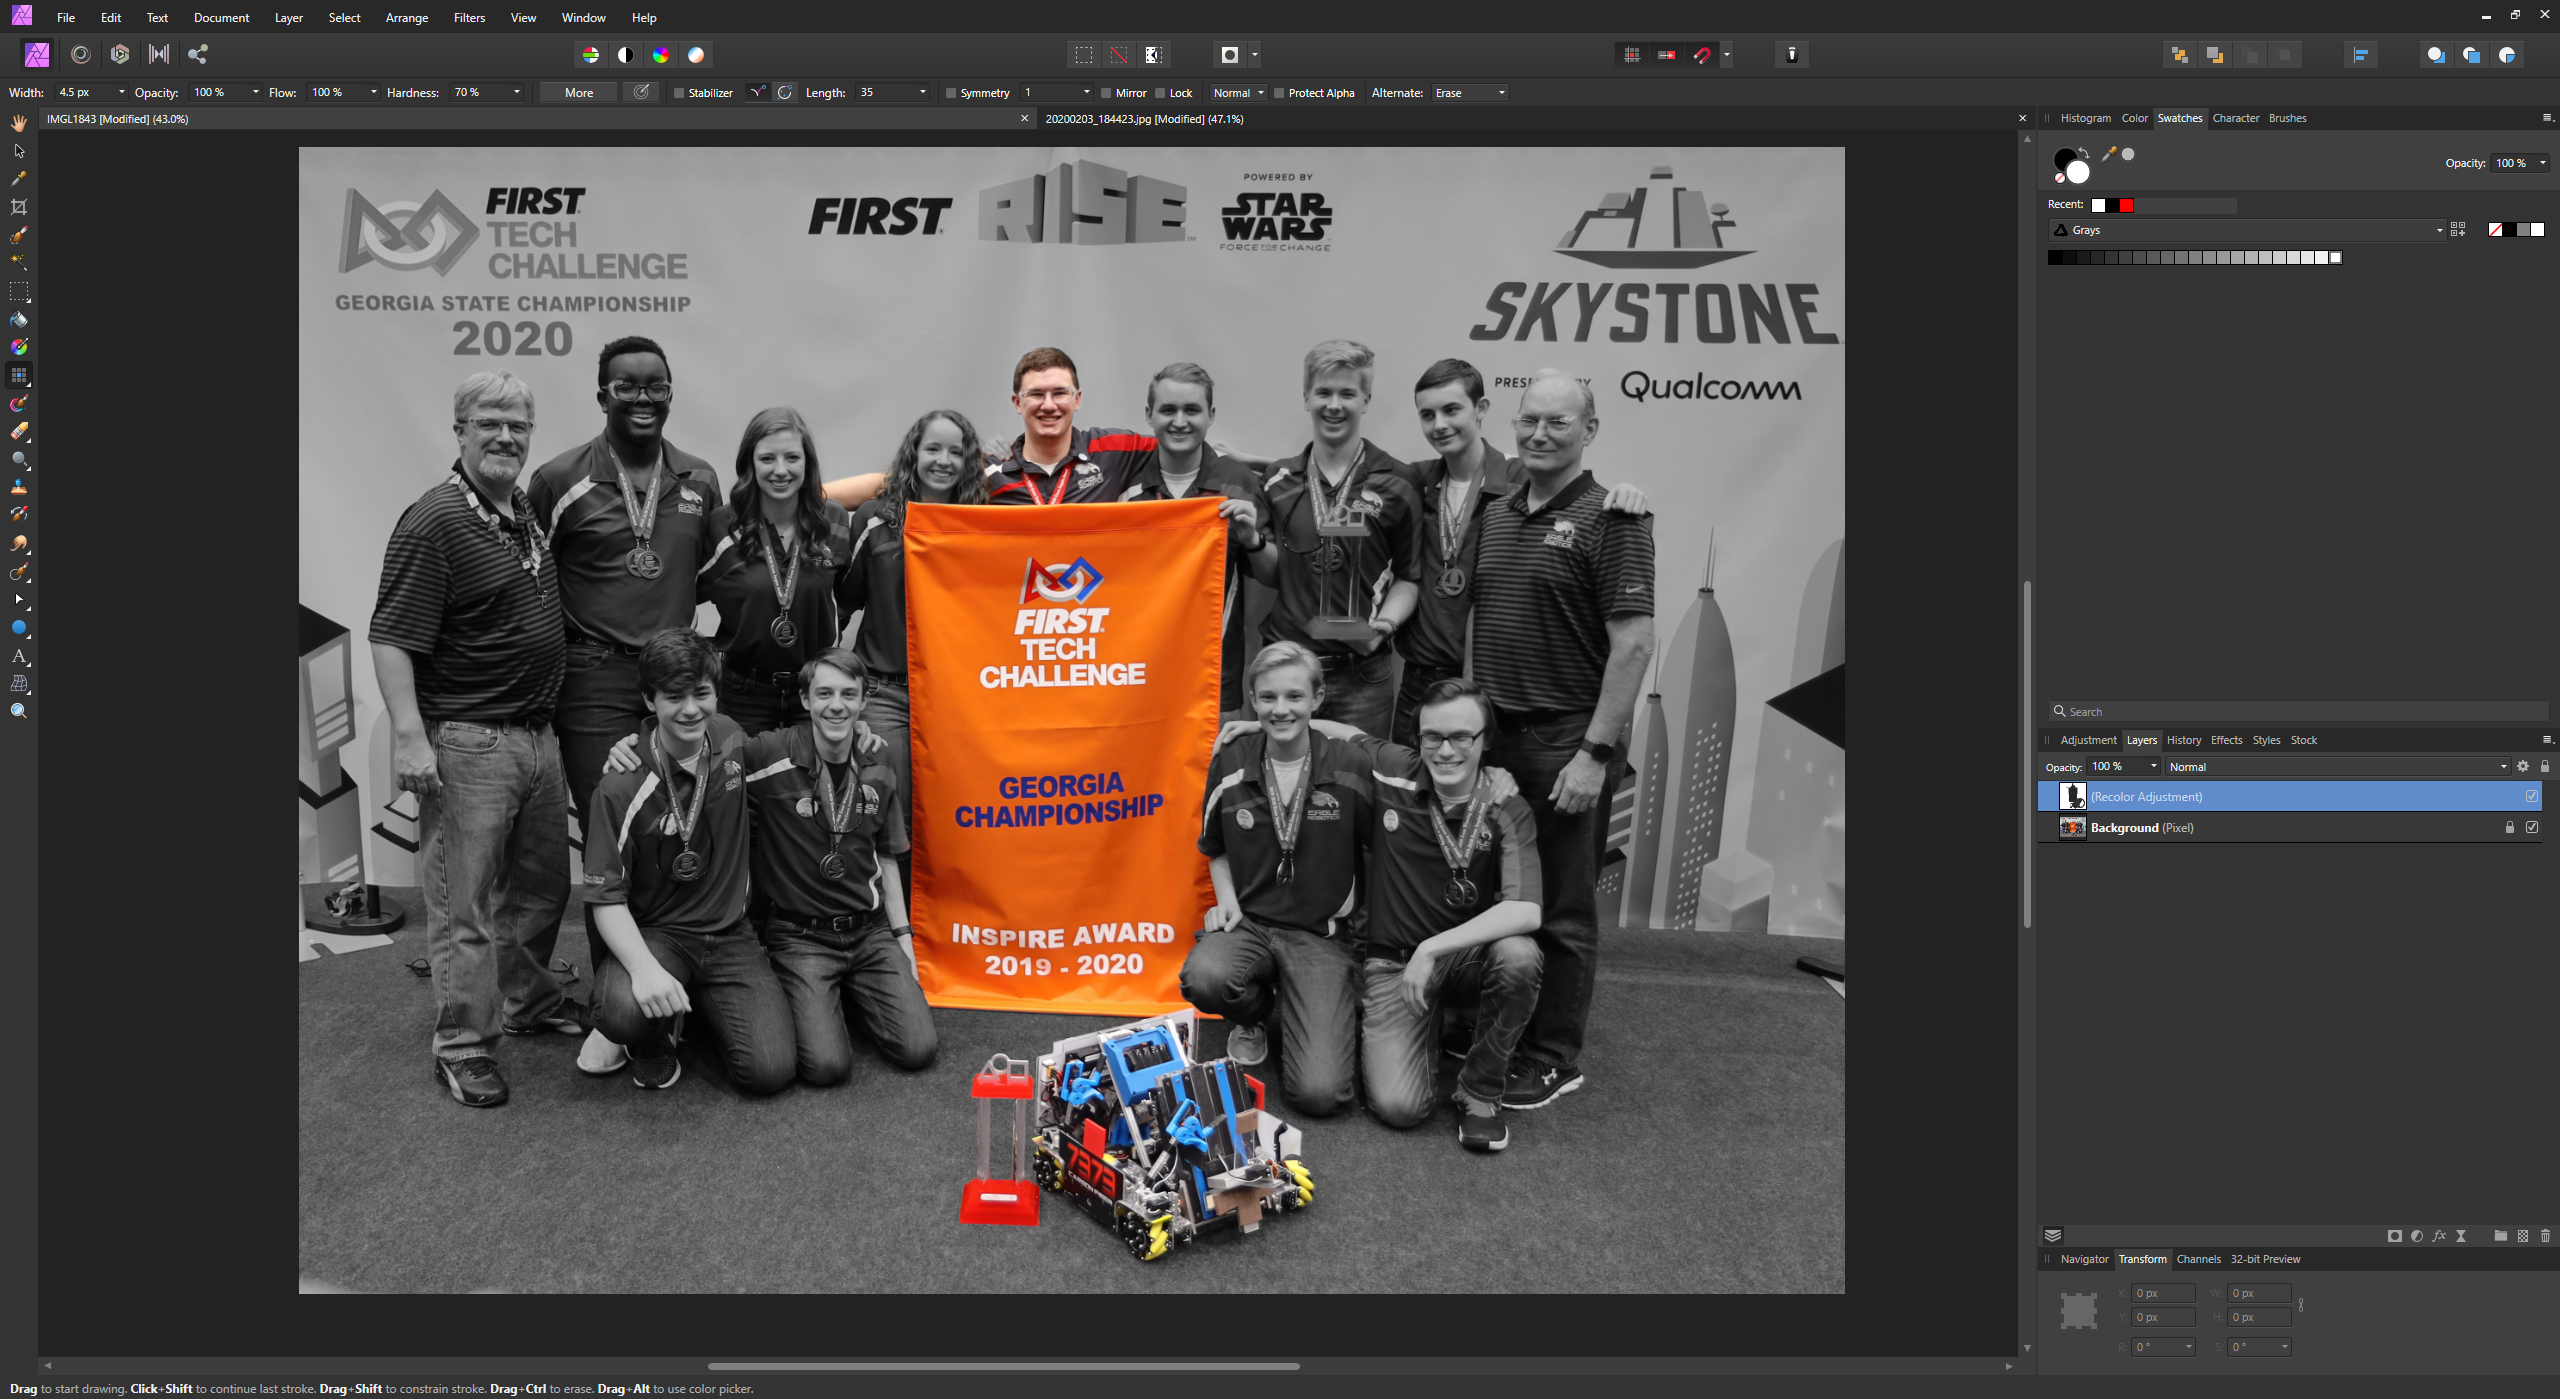
Task: Hide the Recolor Adjustment layer
Action: tap(2532, 796)
